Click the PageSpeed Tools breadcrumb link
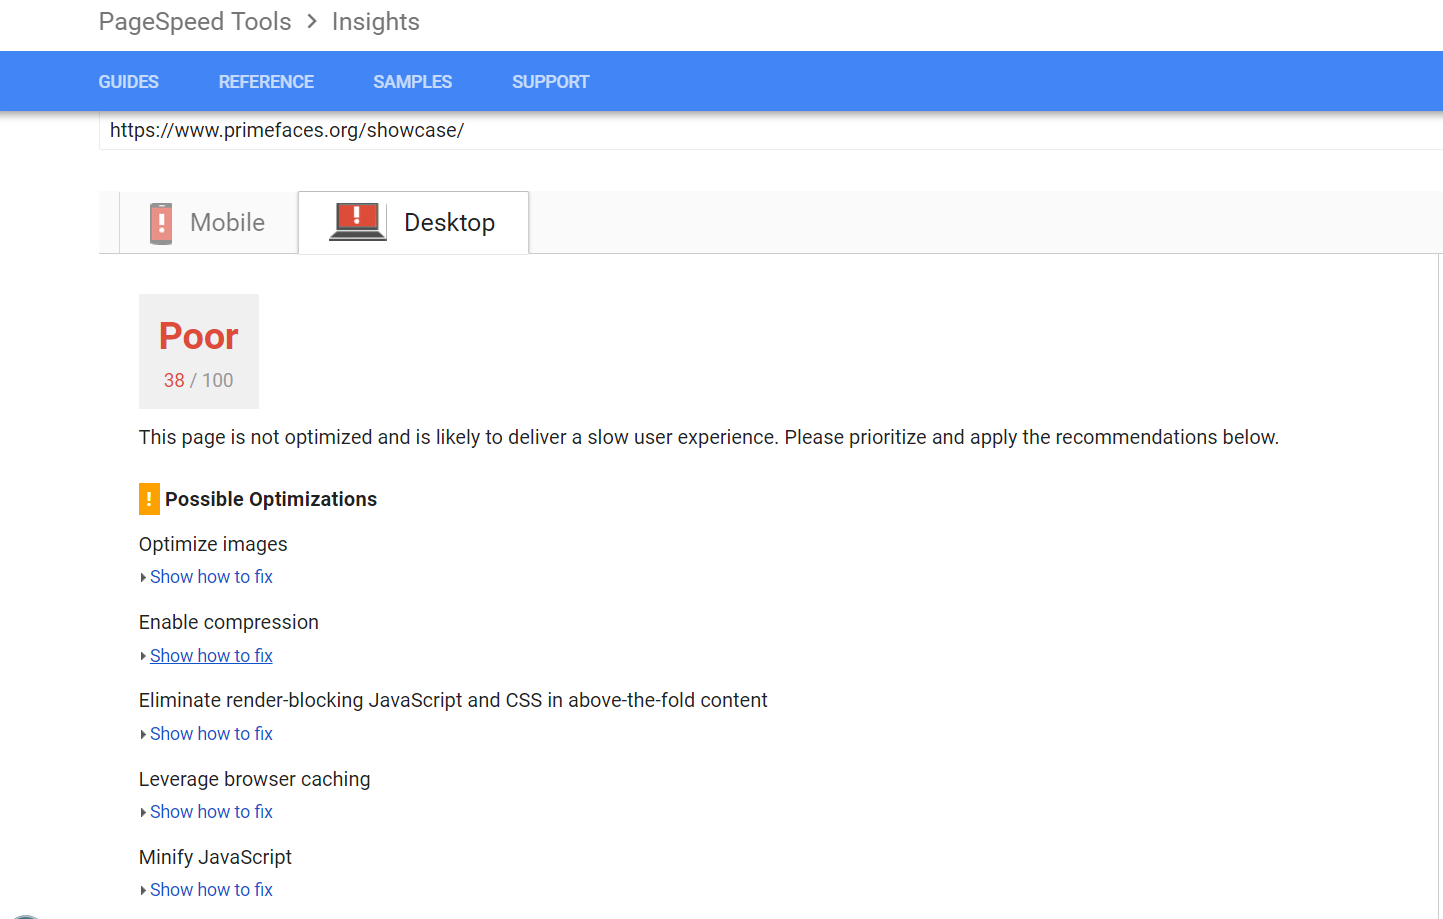 (x=194, y=21)
